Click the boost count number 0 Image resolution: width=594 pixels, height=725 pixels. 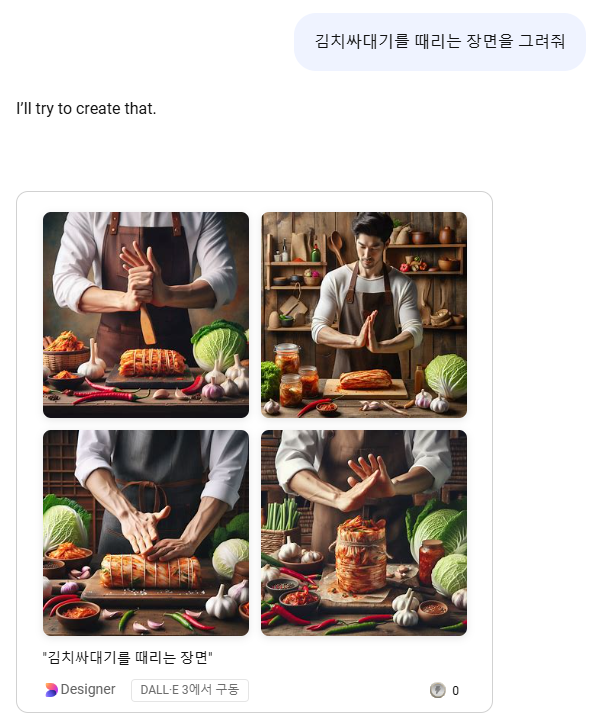455,690
